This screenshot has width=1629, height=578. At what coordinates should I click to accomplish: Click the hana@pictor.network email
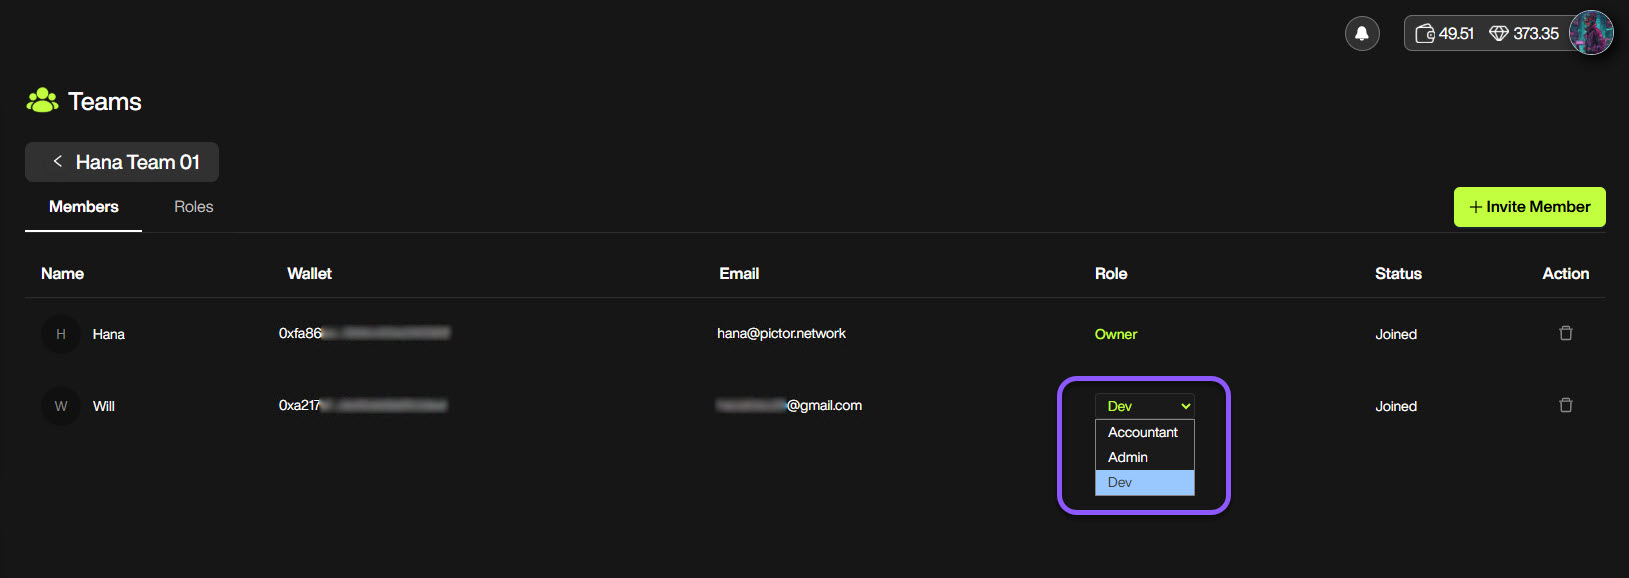click(781, 334)
